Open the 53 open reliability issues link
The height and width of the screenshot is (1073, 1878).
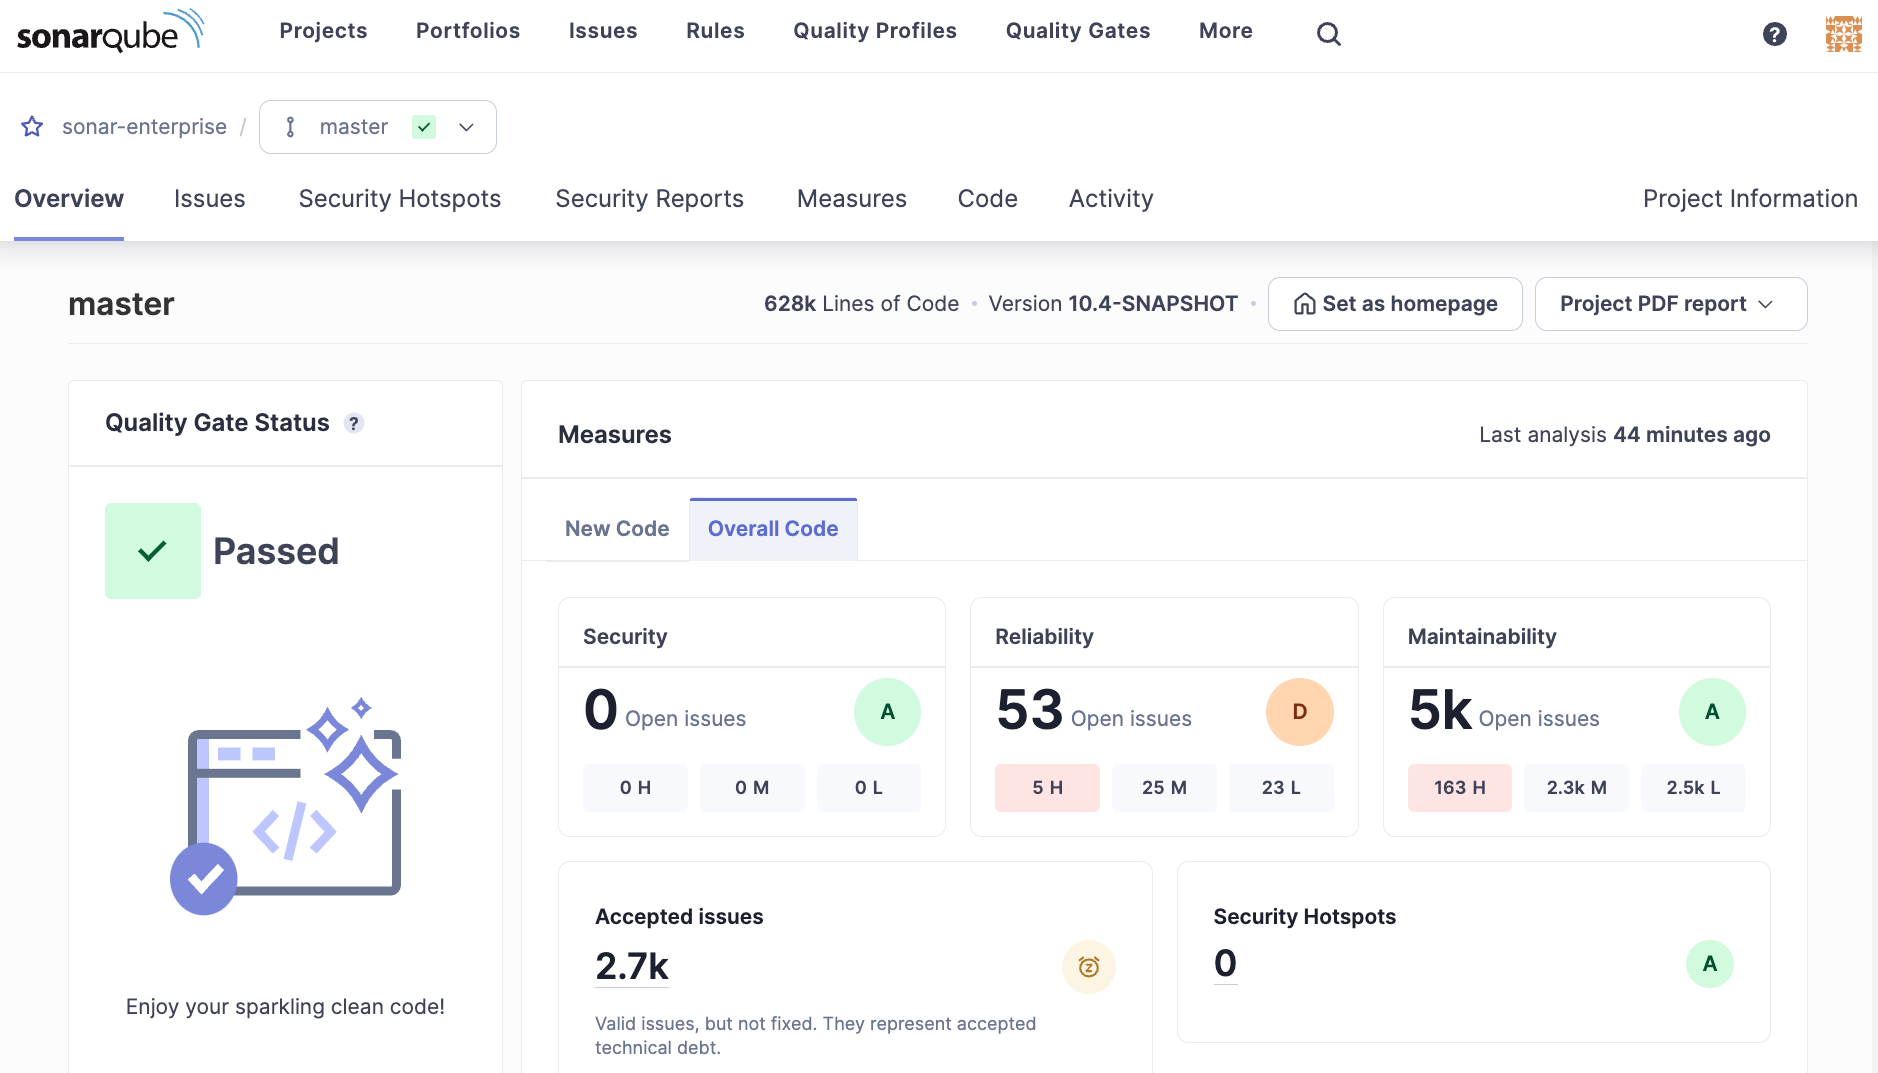coord(1029,710)
